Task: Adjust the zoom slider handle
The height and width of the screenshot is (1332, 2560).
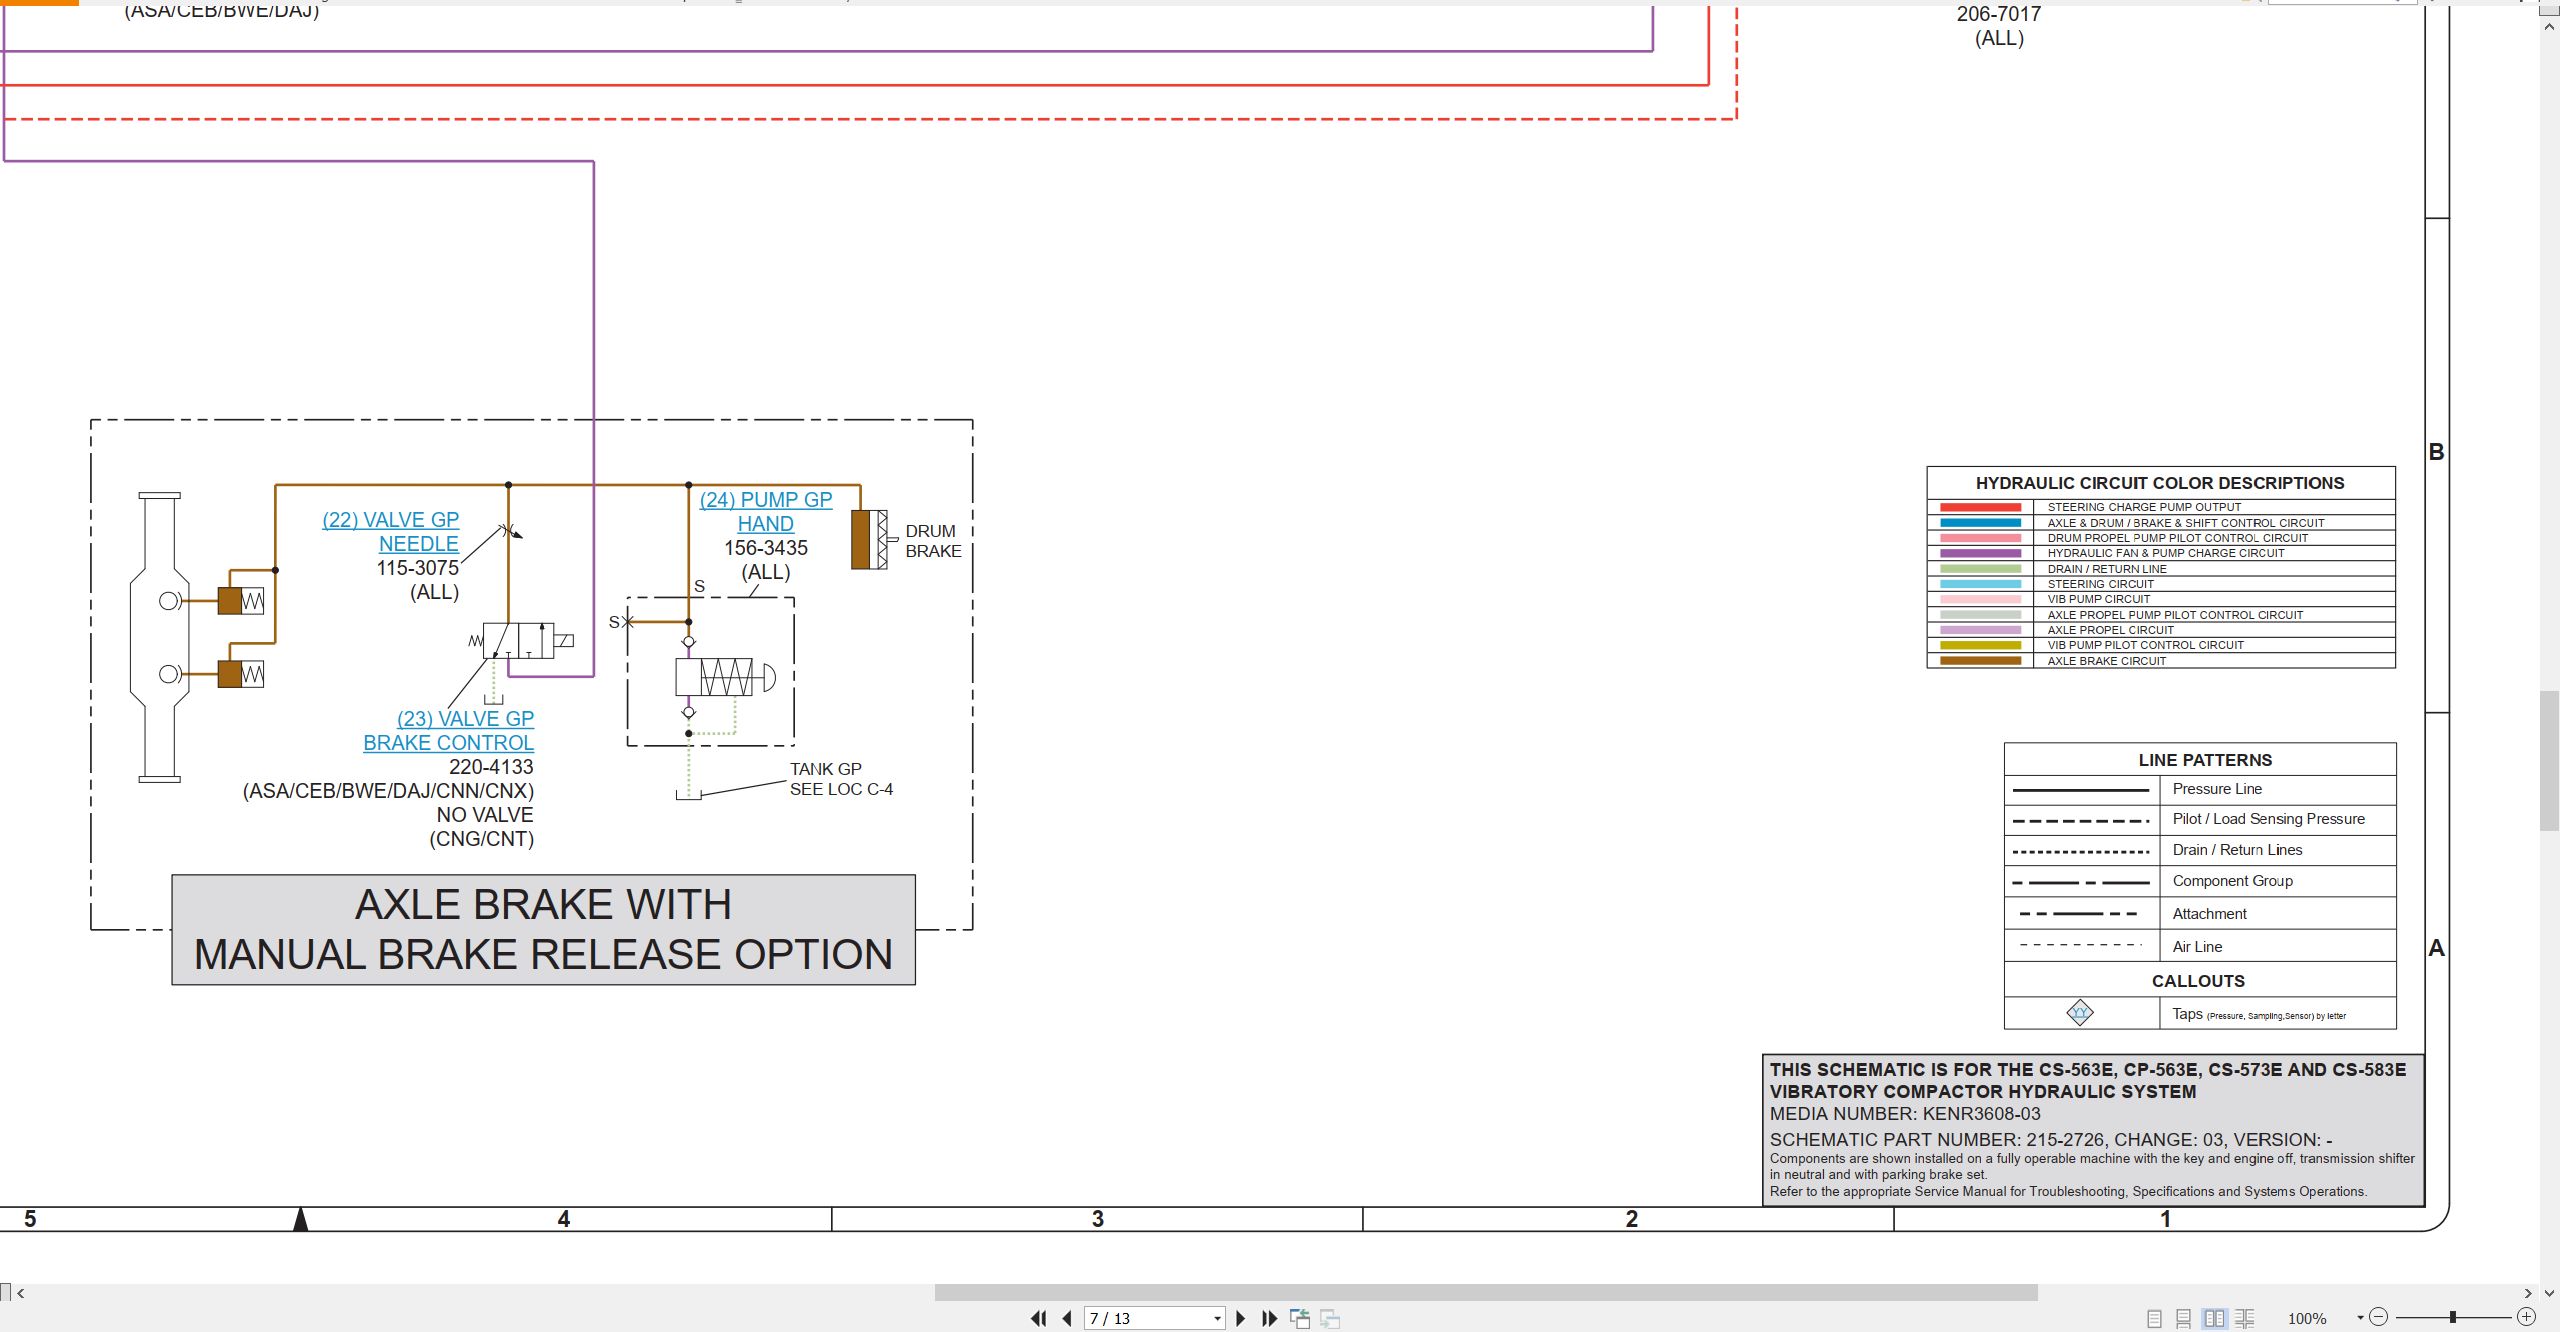Action: click(2452, 1317)
